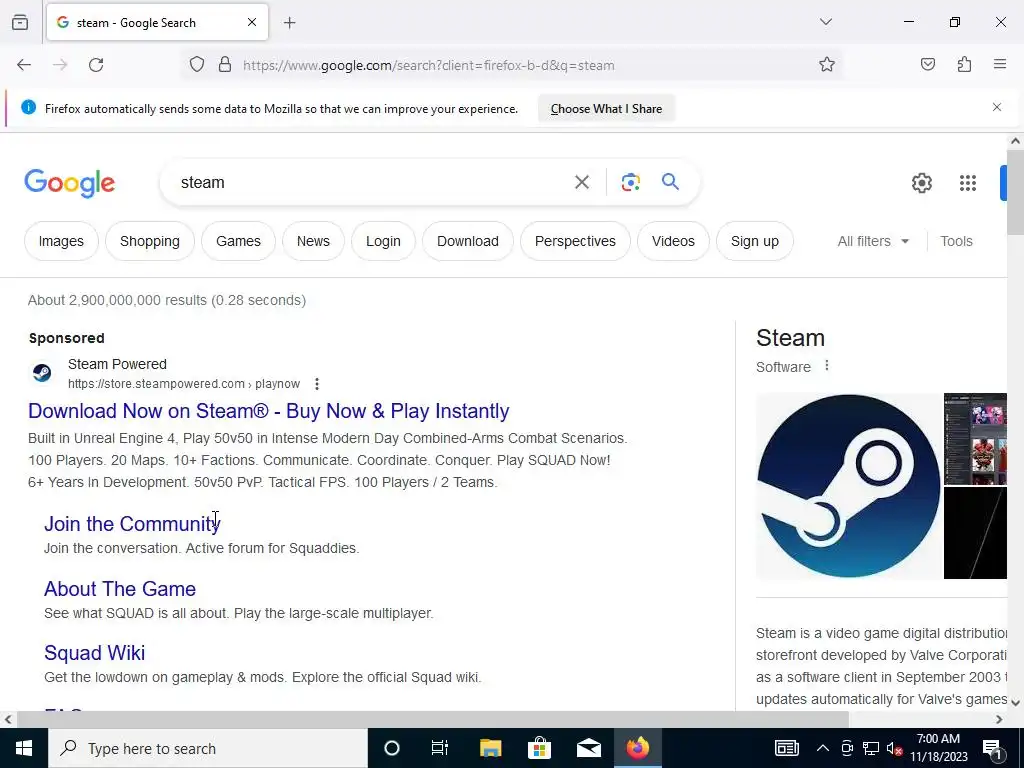The width and height of the screenshot is (1024, 768).
Task: Open Task View on the taskbar
Action: [x=440, y=748]
